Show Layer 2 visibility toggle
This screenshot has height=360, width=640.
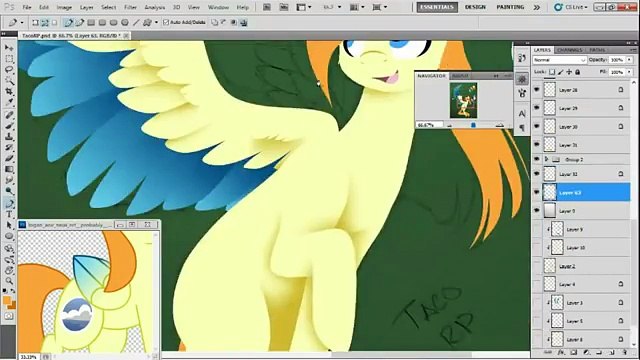[x=537, y=266]
